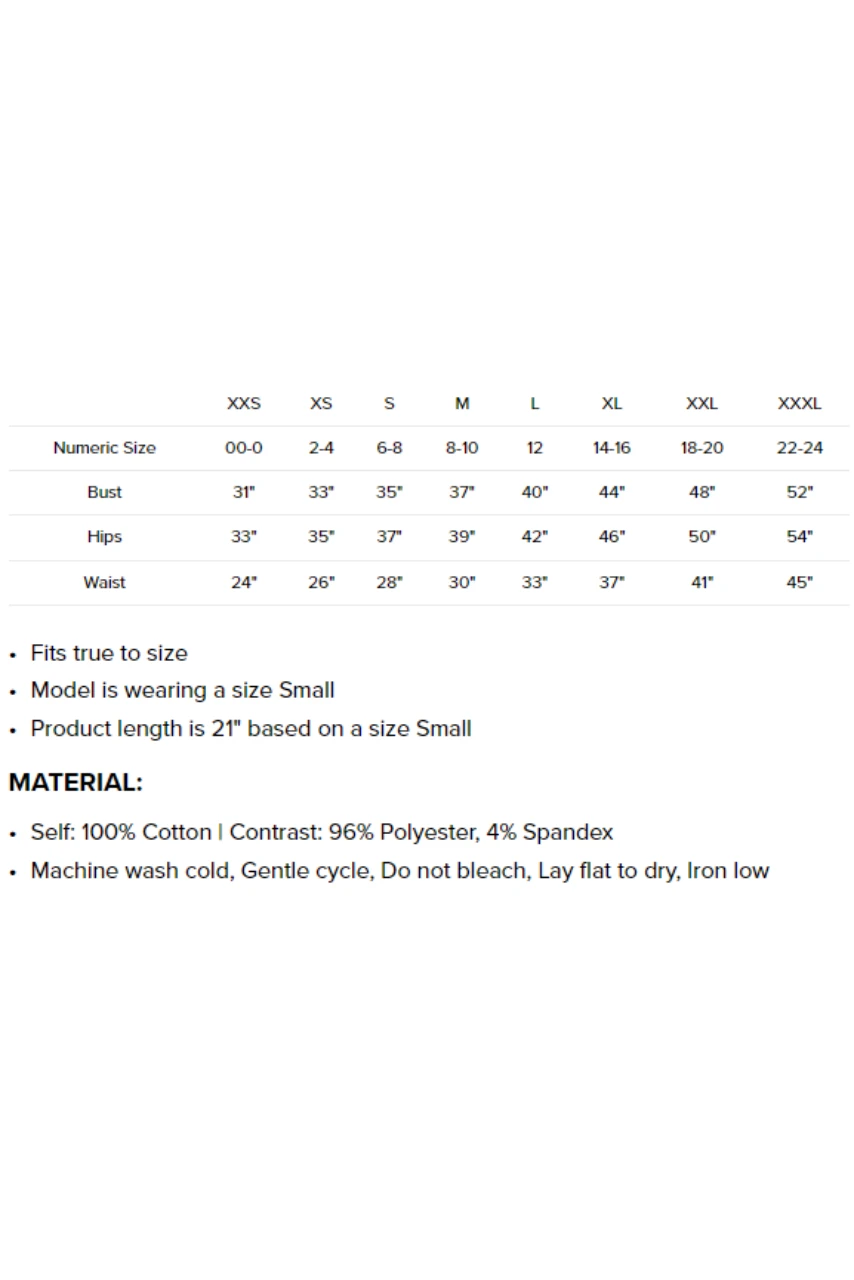
Task: Click the Bust row label
Action: tap(104, 492)
